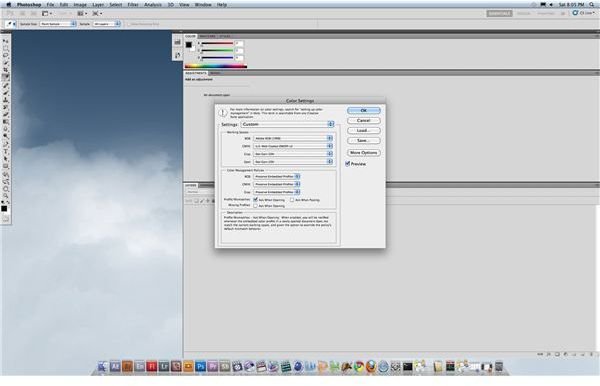Launch Lightroom from the Dock
This screenshot has height=386, width=600.
(164, 367)
